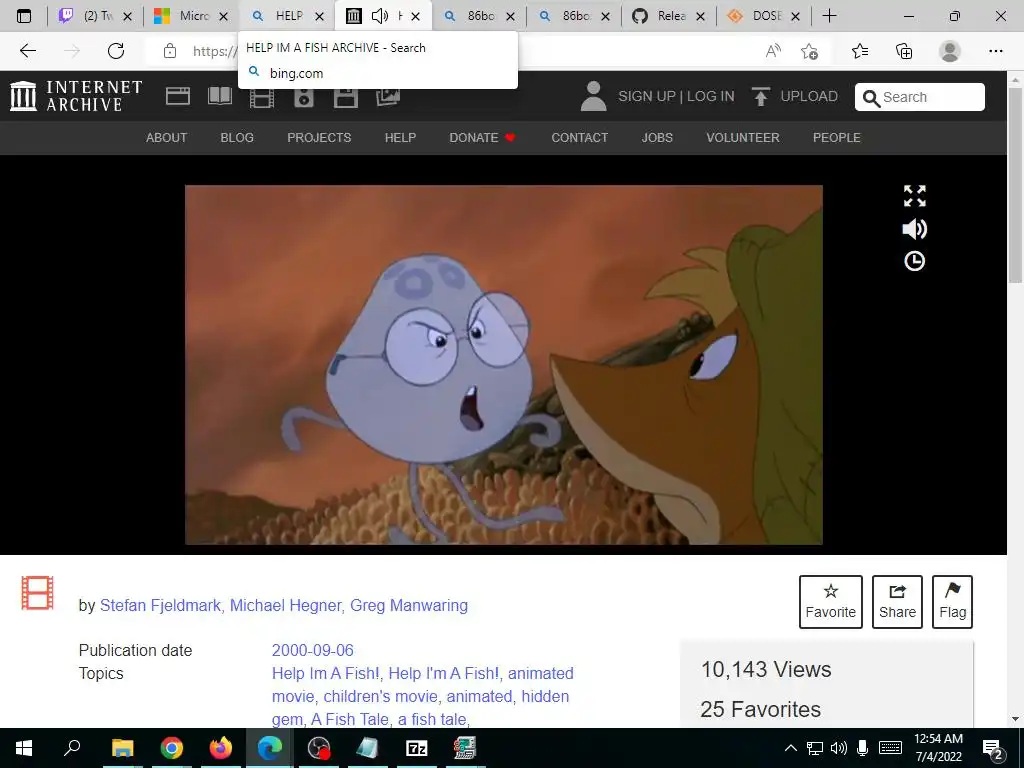1024x768 pixels.
Task: Mute the tab via its speaker icon
Action: tap(380, 16)
